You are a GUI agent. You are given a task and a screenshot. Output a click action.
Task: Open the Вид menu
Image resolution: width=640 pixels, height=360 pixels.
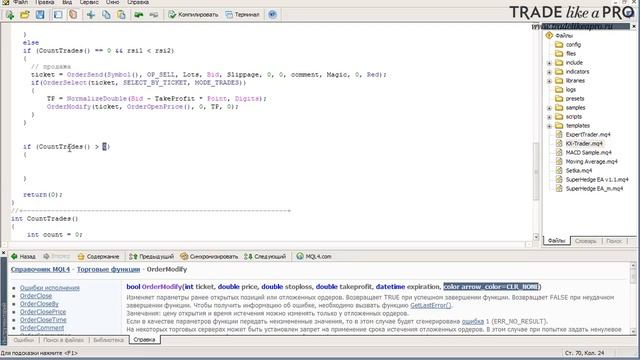point(67,2)
